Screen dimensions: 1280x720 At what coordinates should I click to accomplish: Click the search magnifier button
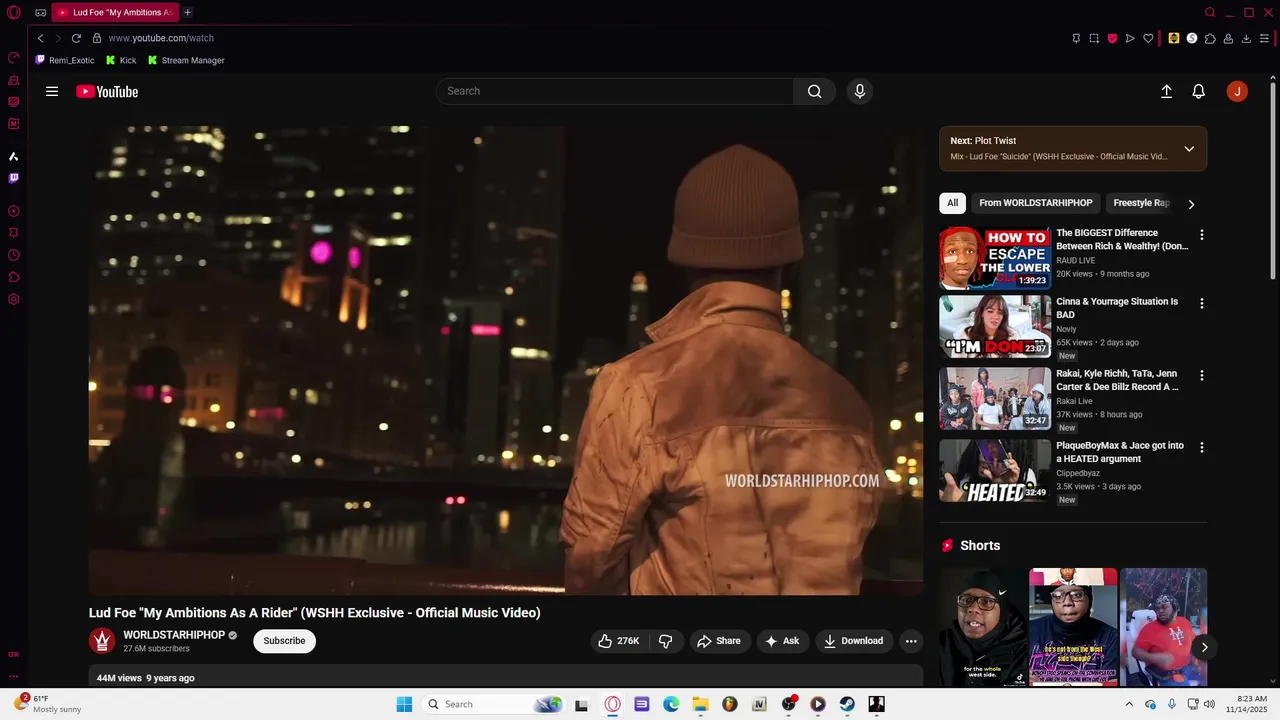pos(814,91)
